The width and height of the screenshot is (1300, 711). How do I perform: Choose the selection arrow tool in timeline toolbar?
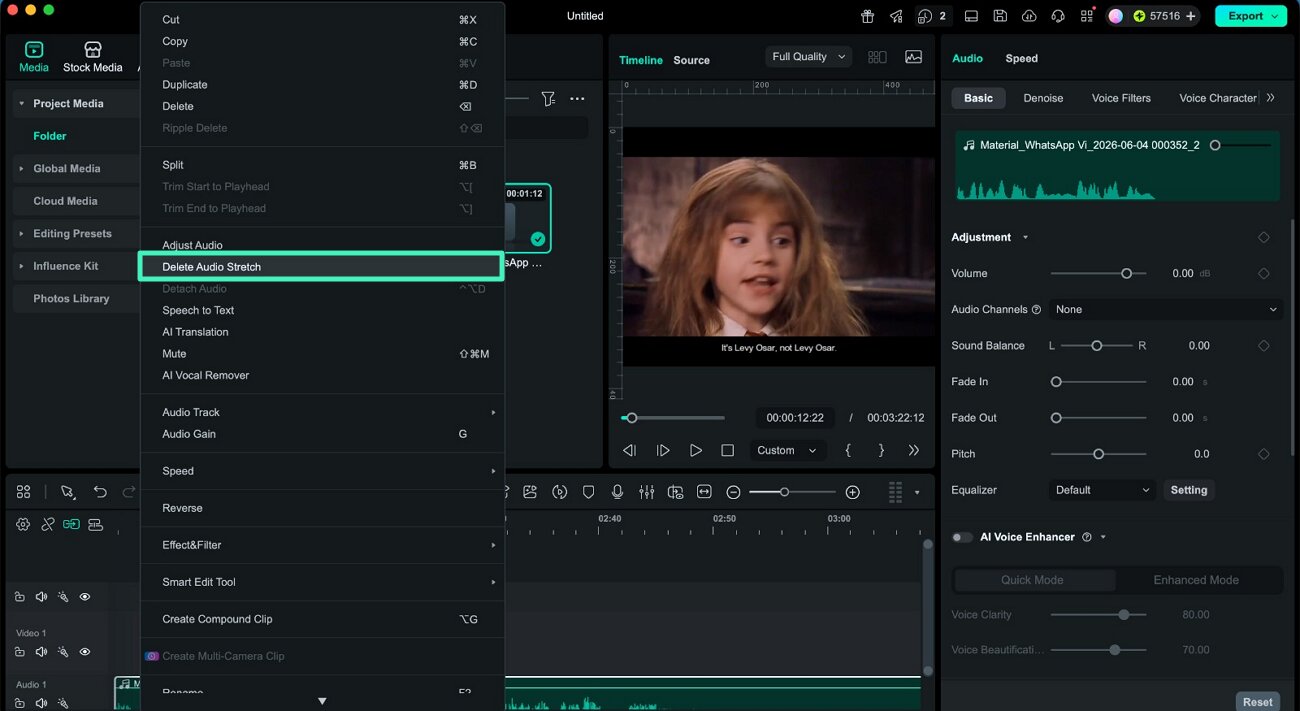coord(67,492)
